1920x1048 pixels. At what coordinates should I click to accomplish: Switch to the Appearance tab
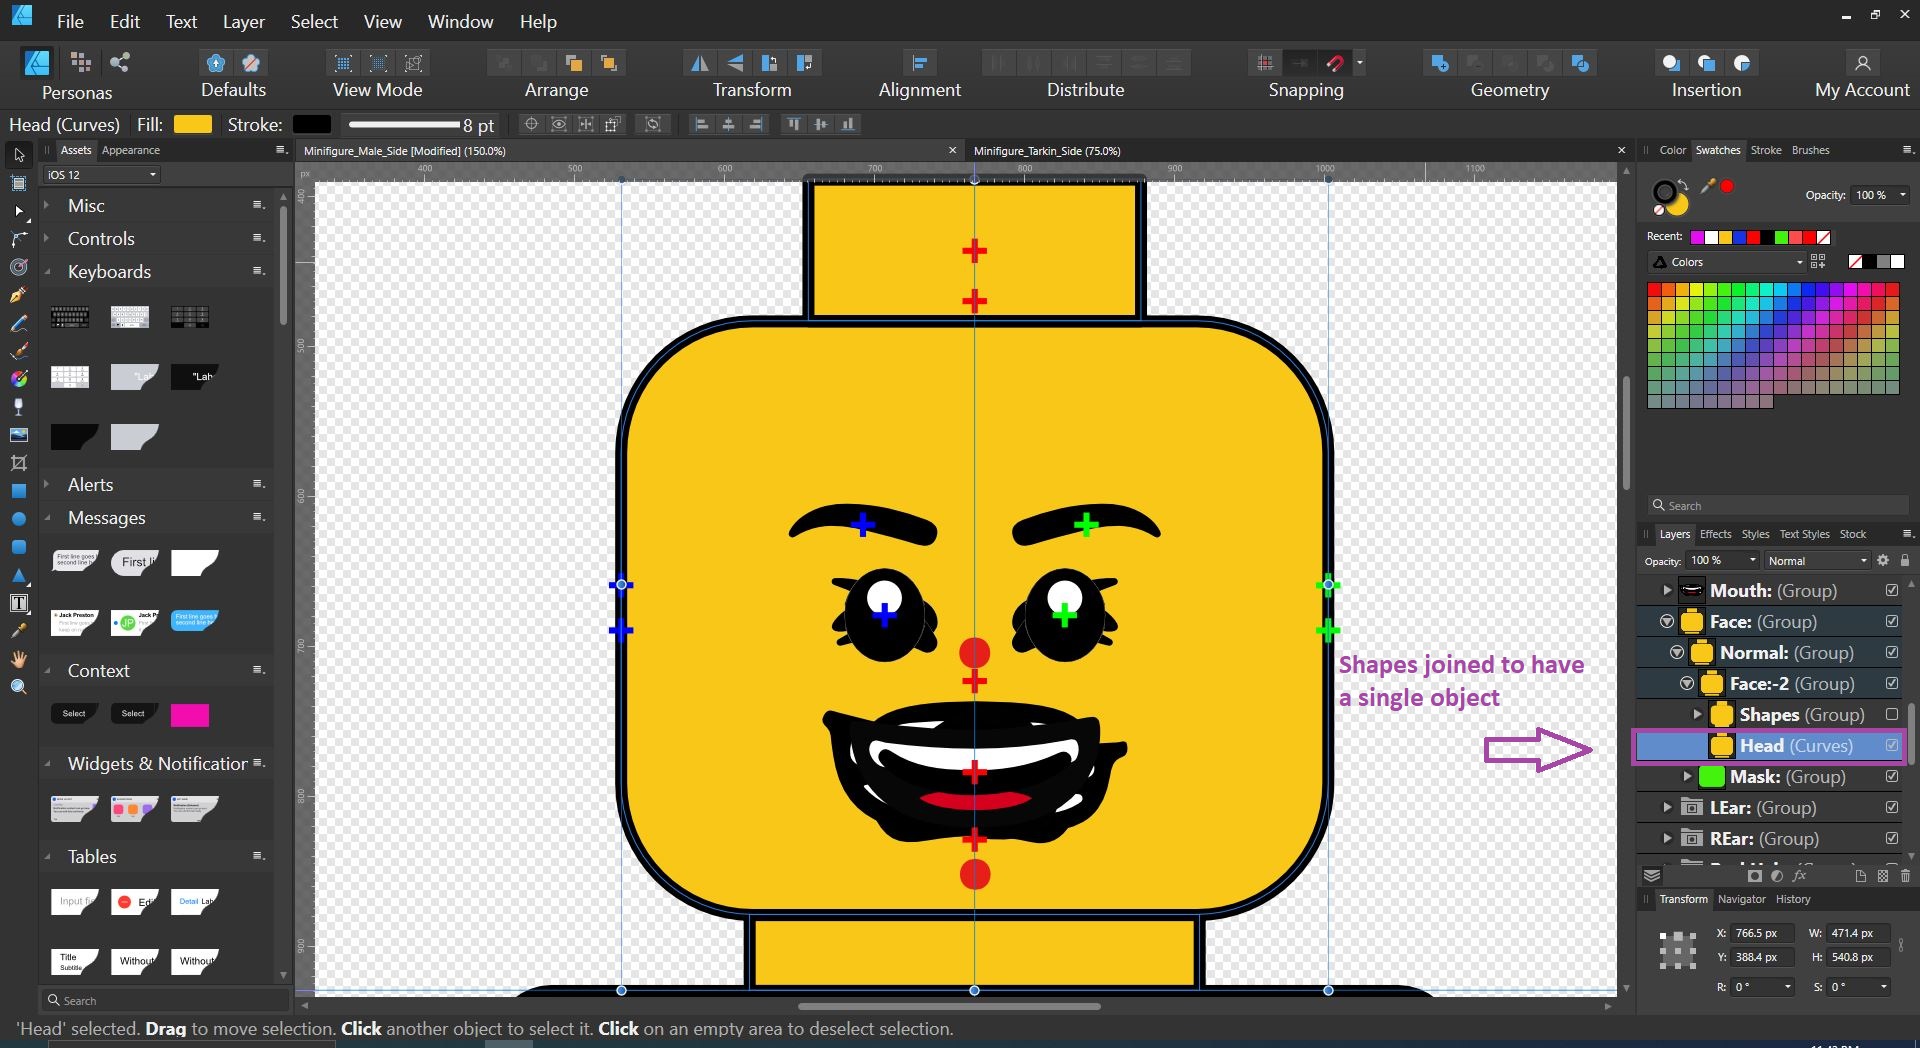[131, 150]
